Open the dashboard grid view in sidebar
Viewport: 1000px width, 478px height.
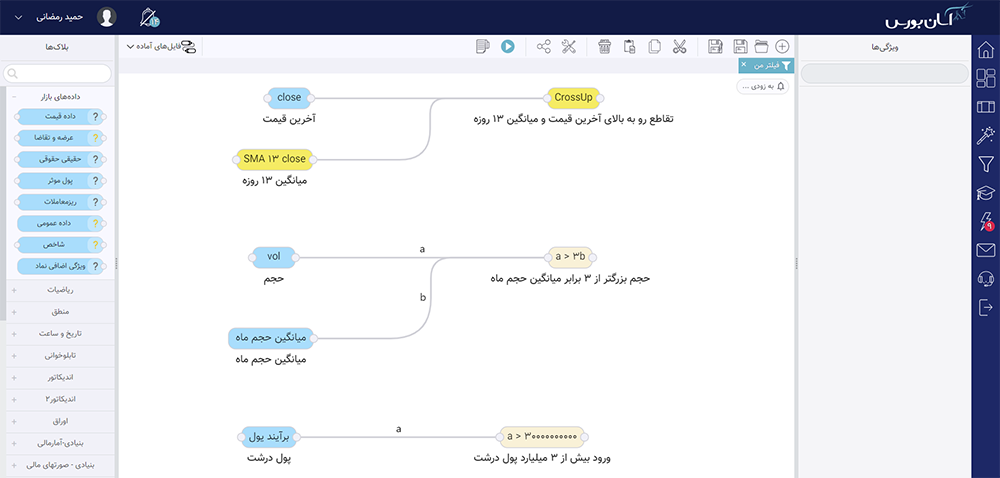tap(985, 78)
